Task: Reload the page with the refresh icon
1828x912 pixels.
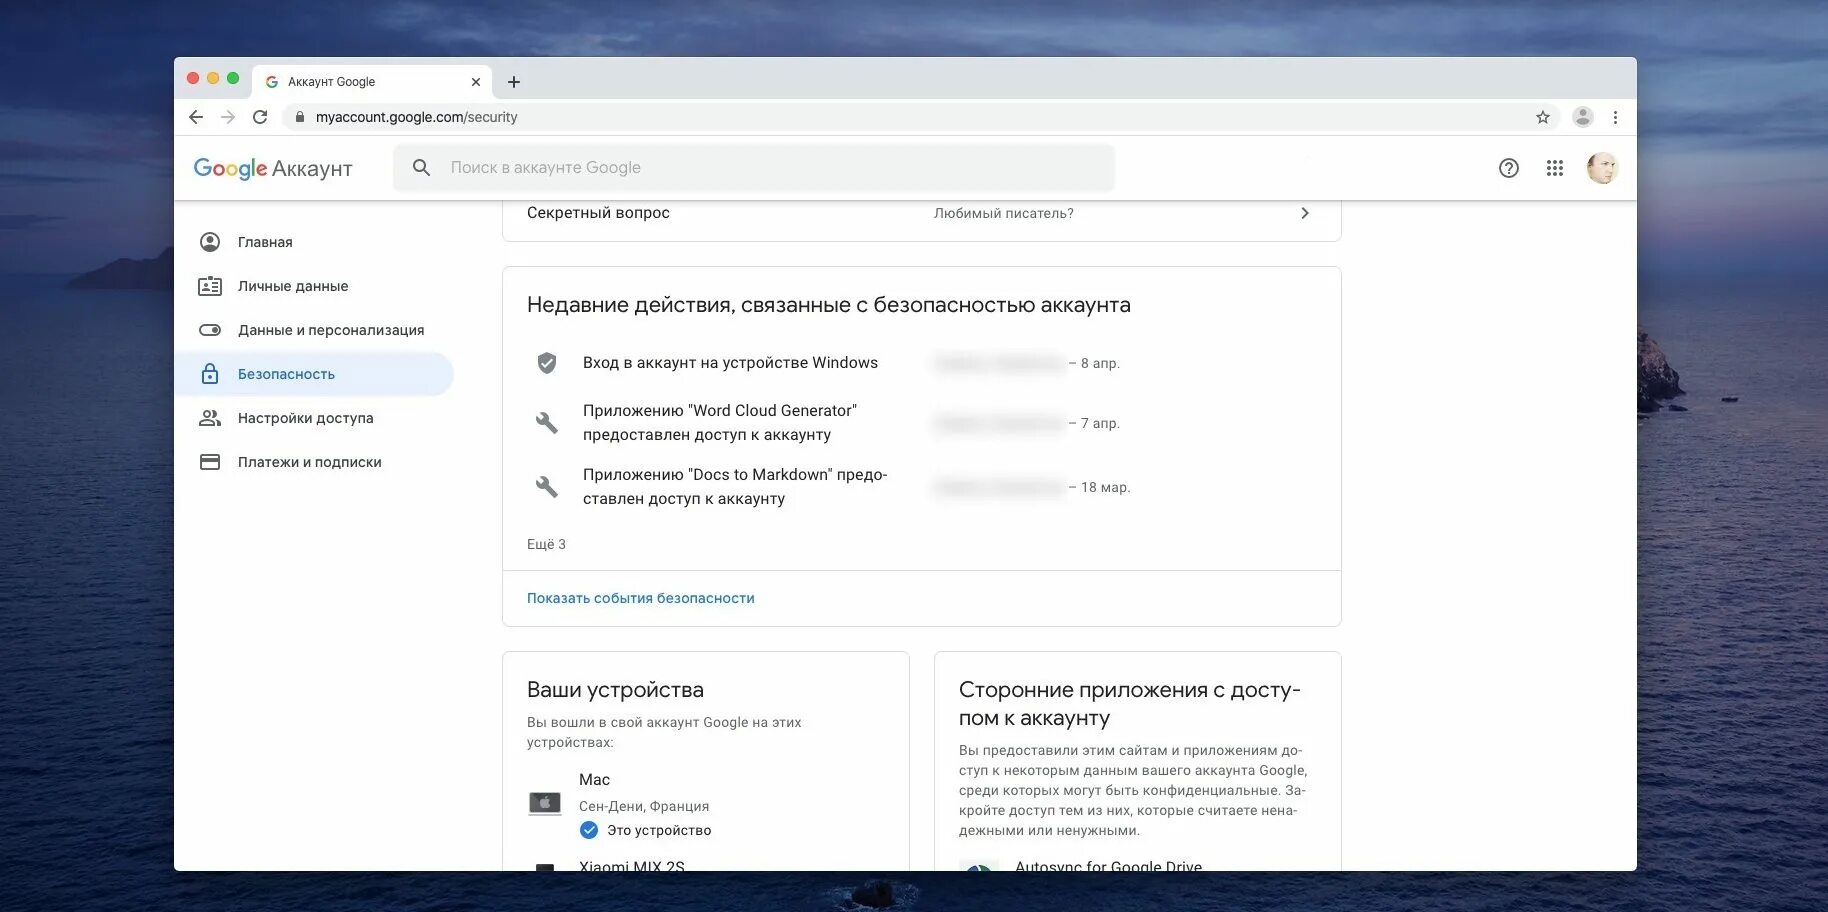Action: 260,117
